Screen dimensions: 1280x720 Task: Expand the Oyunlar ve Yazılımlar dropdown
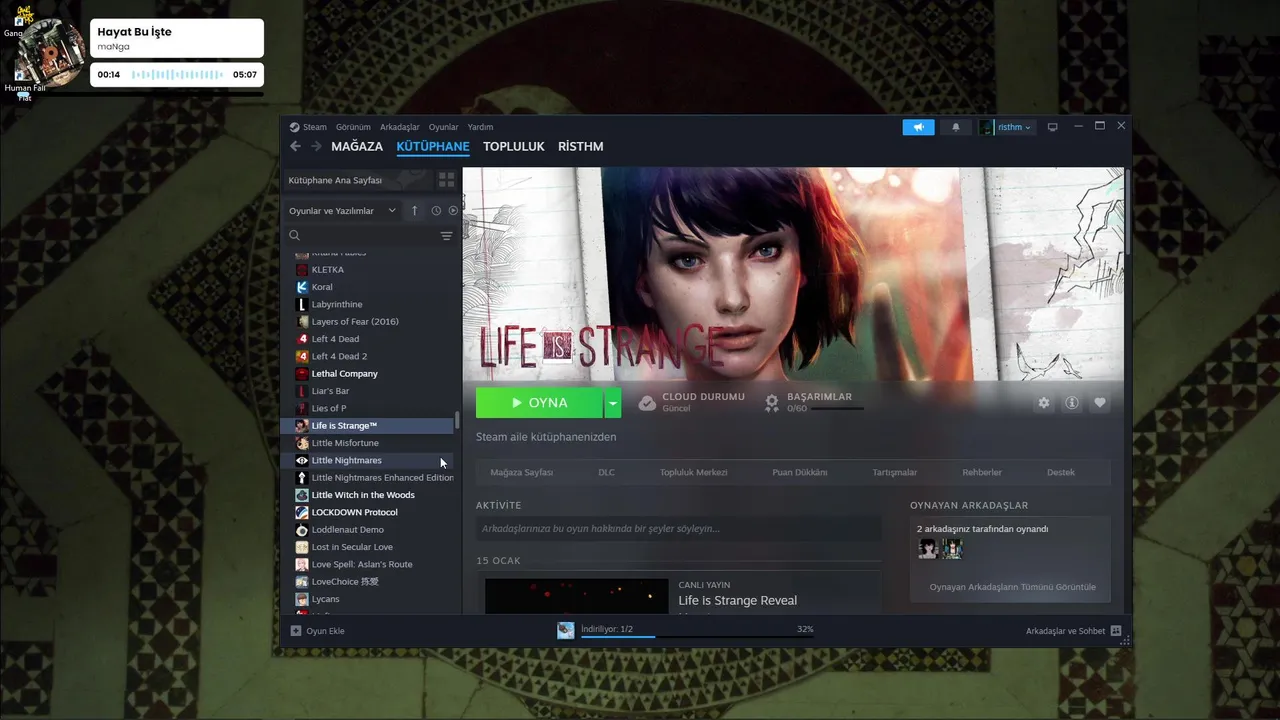[x=342, y=211]
